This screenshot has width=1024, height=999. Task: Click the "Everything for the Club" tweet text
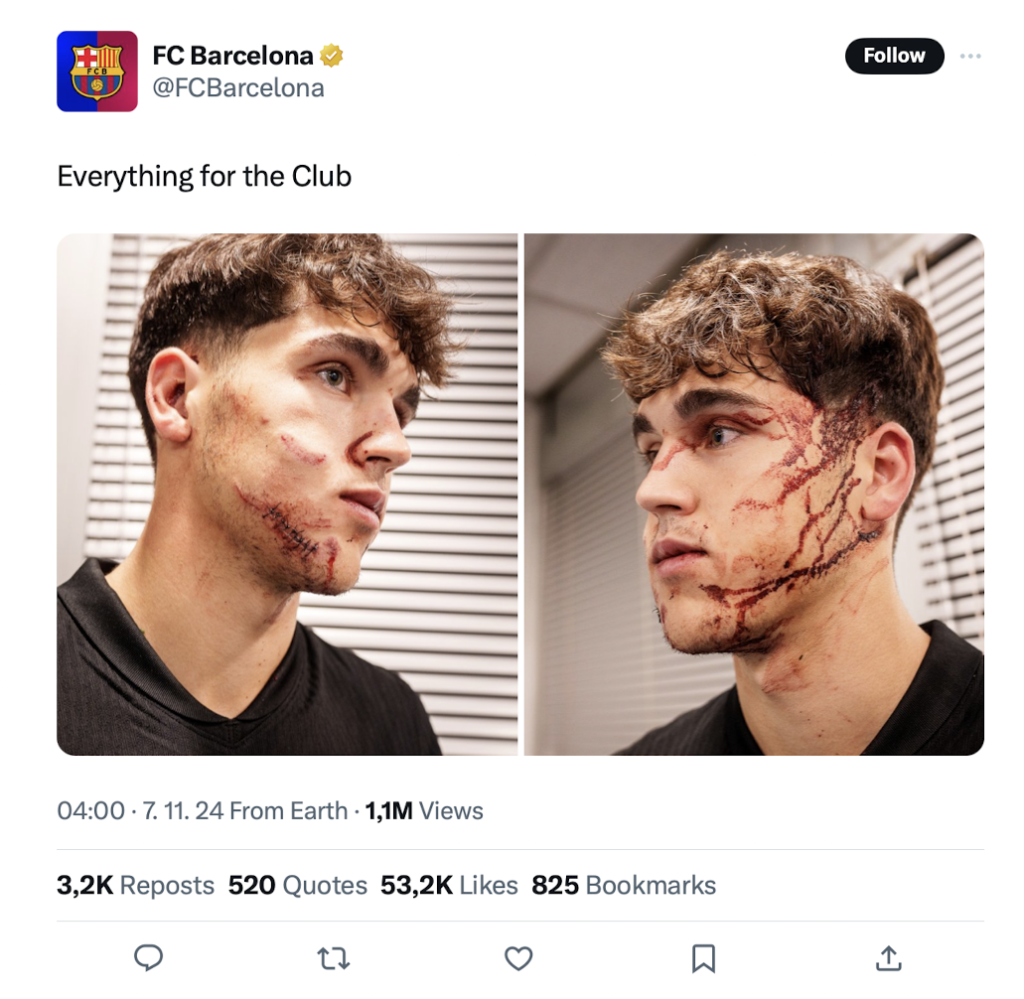click(x=204, y=176)
